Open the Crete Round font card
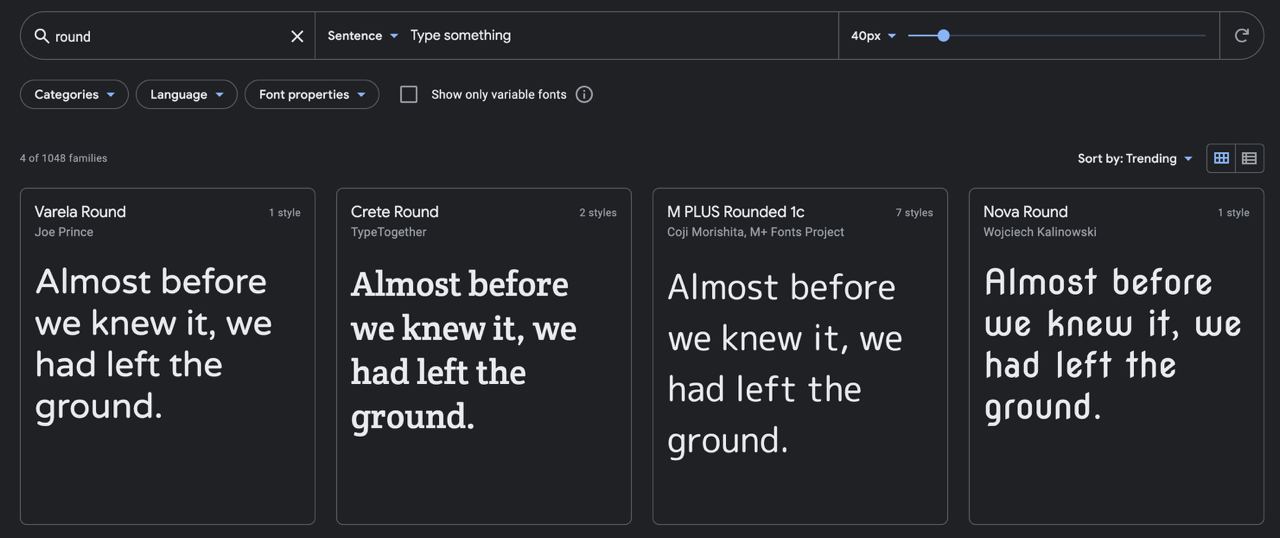The image size is (1280, 538). (x=483, y=355)
